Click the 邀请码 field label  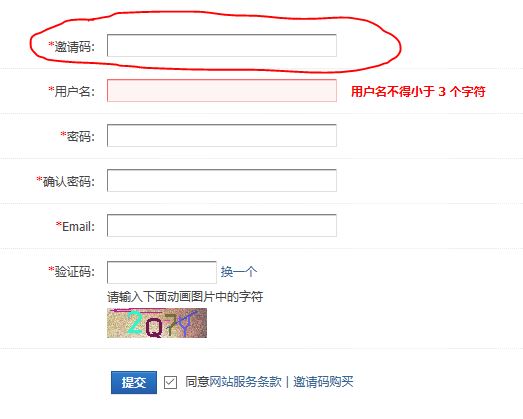click(72, 46)
